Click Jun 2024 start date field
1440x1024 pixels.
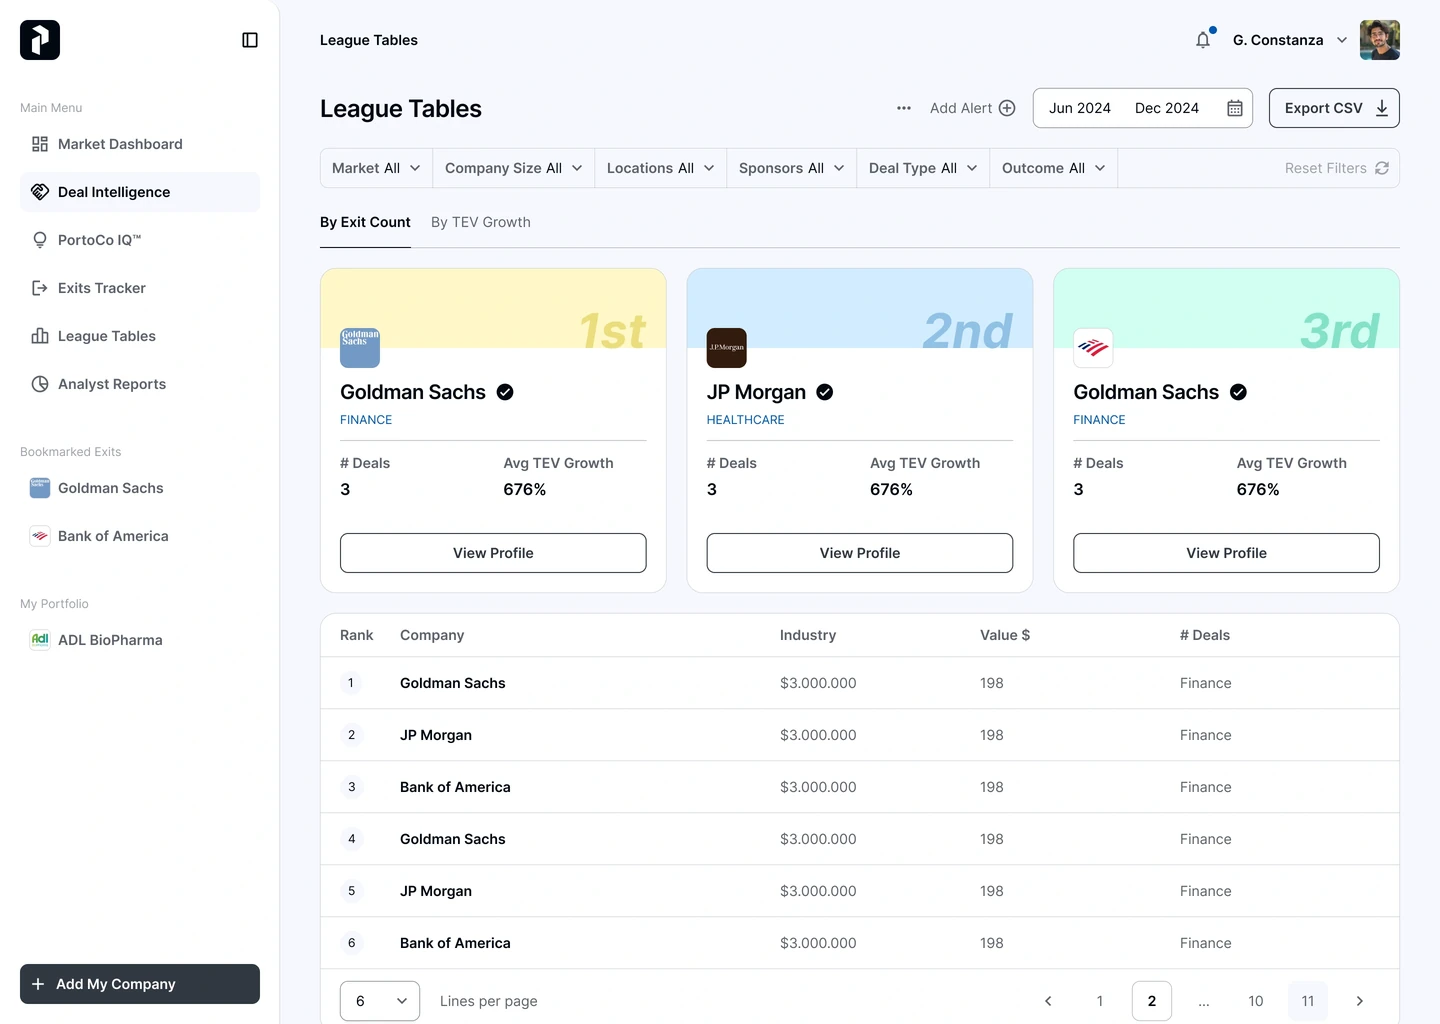pos(1080,108)
